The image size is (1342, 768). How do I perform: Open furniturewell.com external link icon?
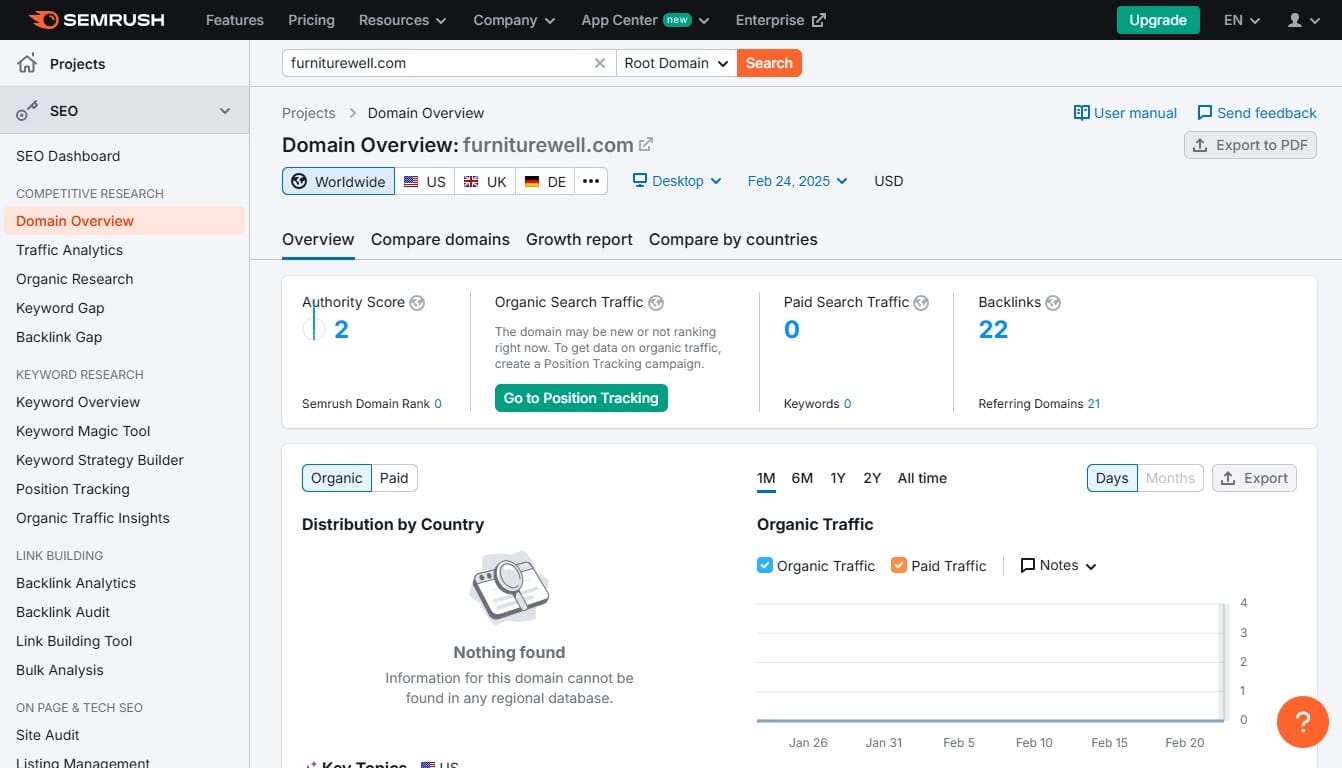point(646,144)
